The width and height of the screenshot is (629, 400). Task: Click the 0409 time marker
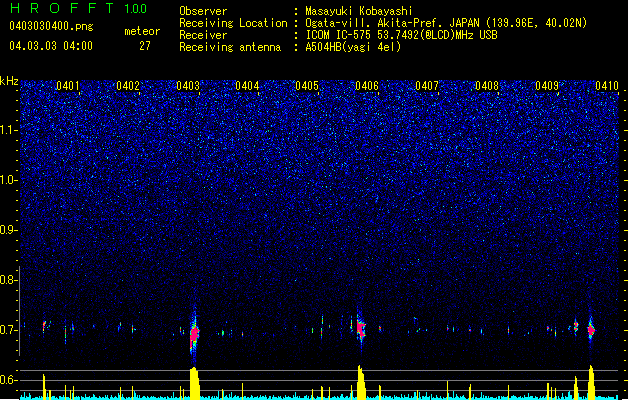tap(547, 85)
